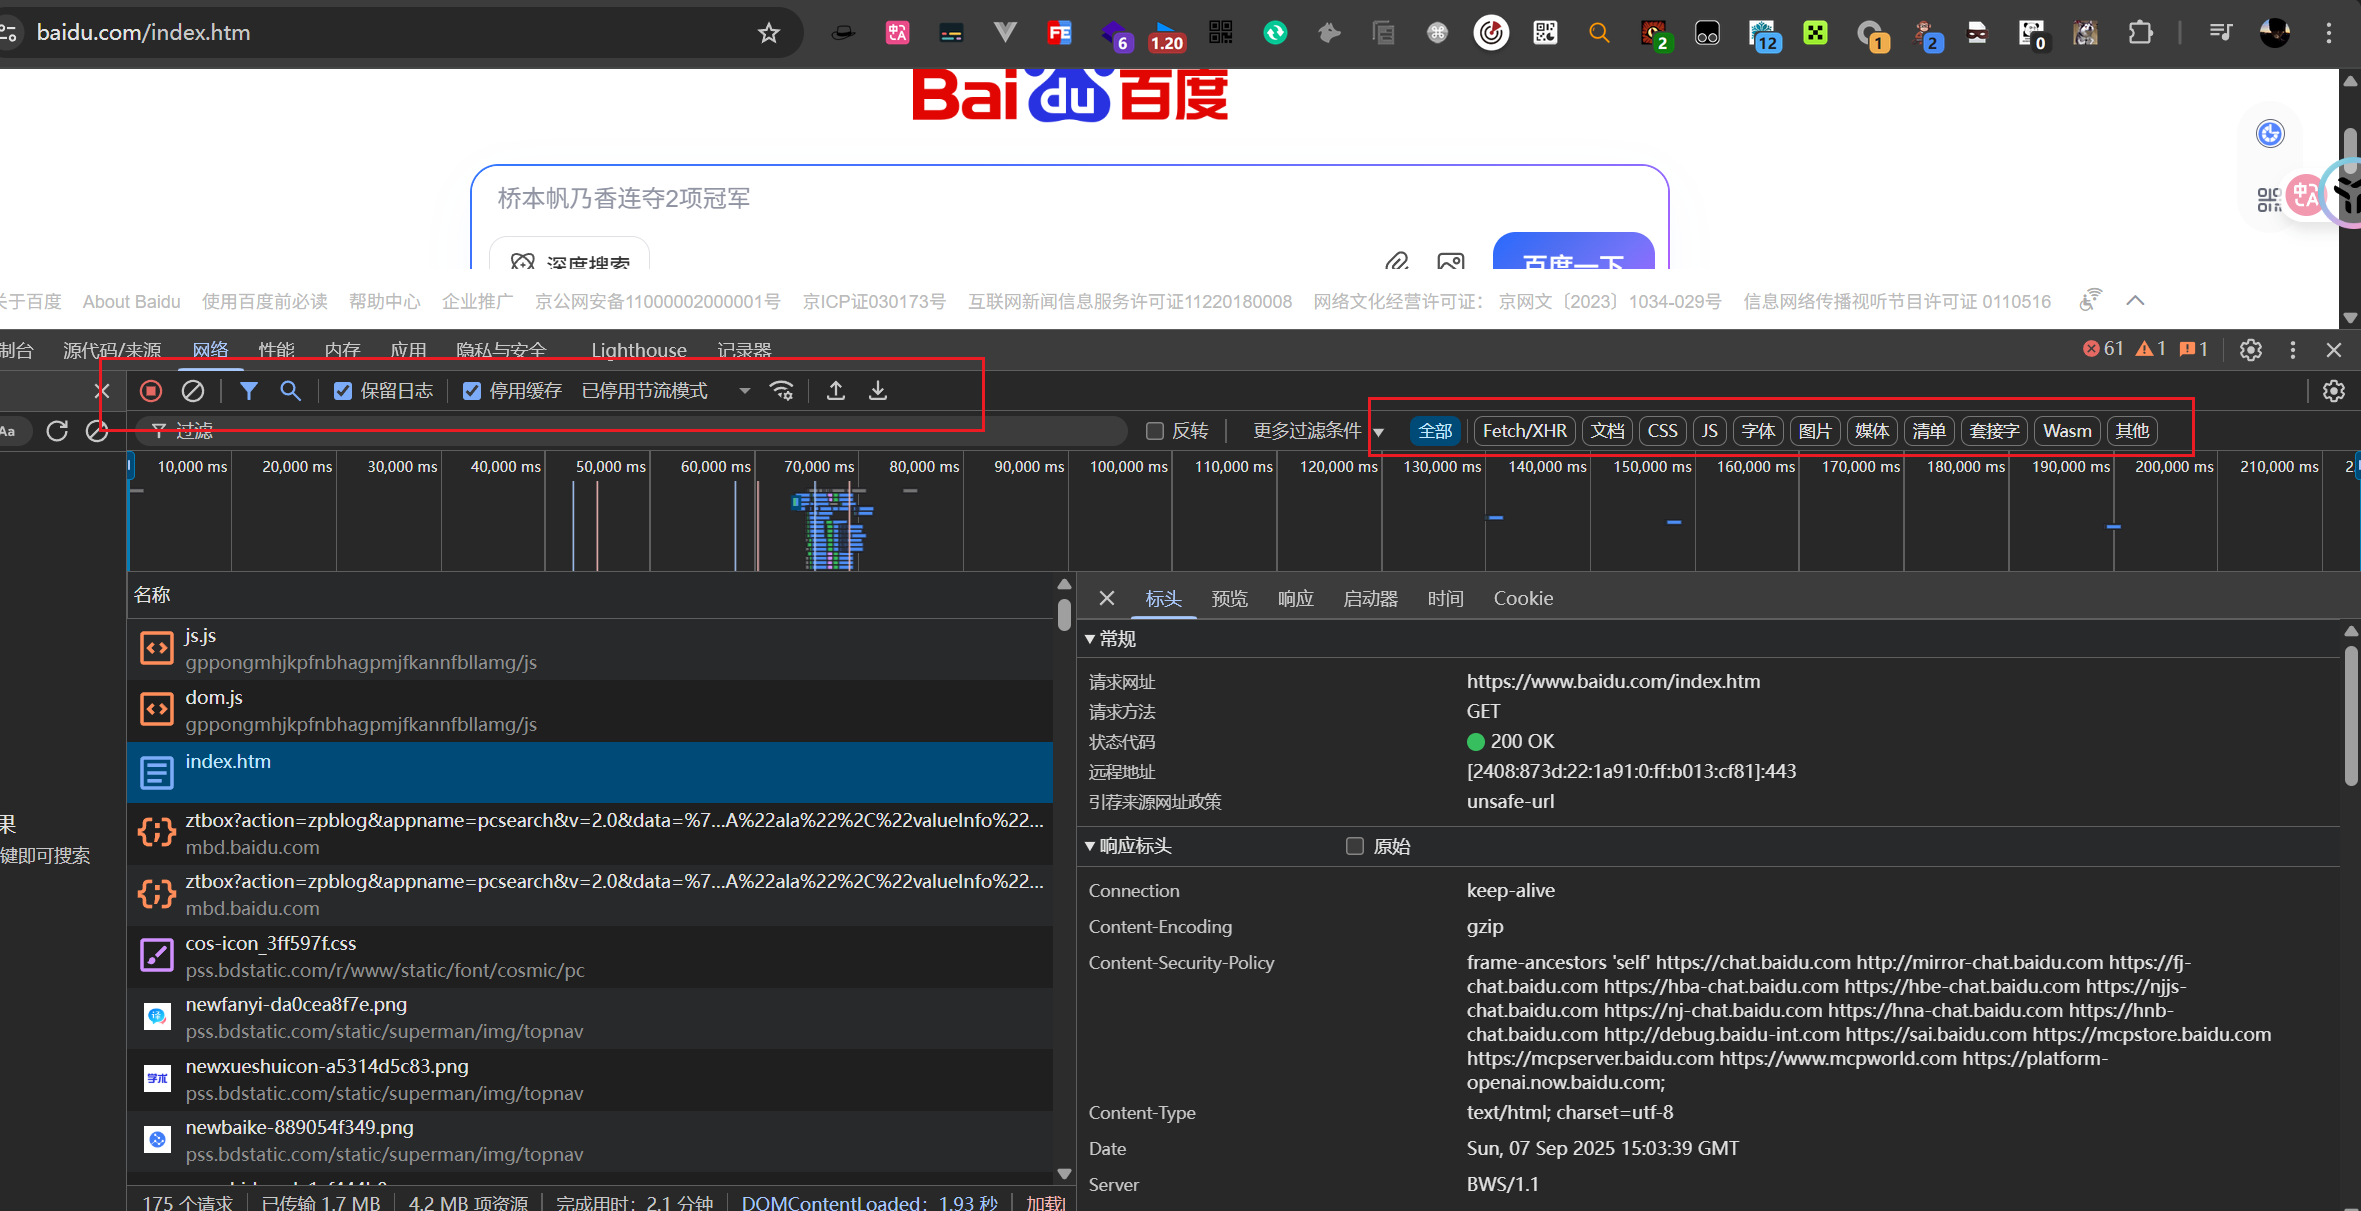The image size is (2361, 1211).
Task: Open DevTools settings gear
Action: point(2251,350)
